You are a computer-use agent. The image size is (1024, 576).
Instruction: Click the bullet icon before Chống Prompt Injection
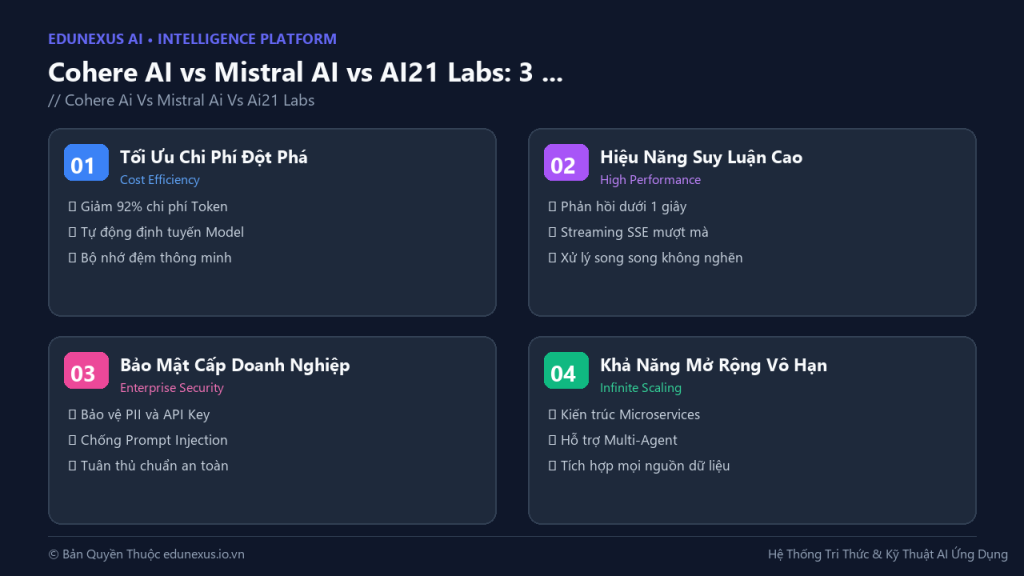72,440
